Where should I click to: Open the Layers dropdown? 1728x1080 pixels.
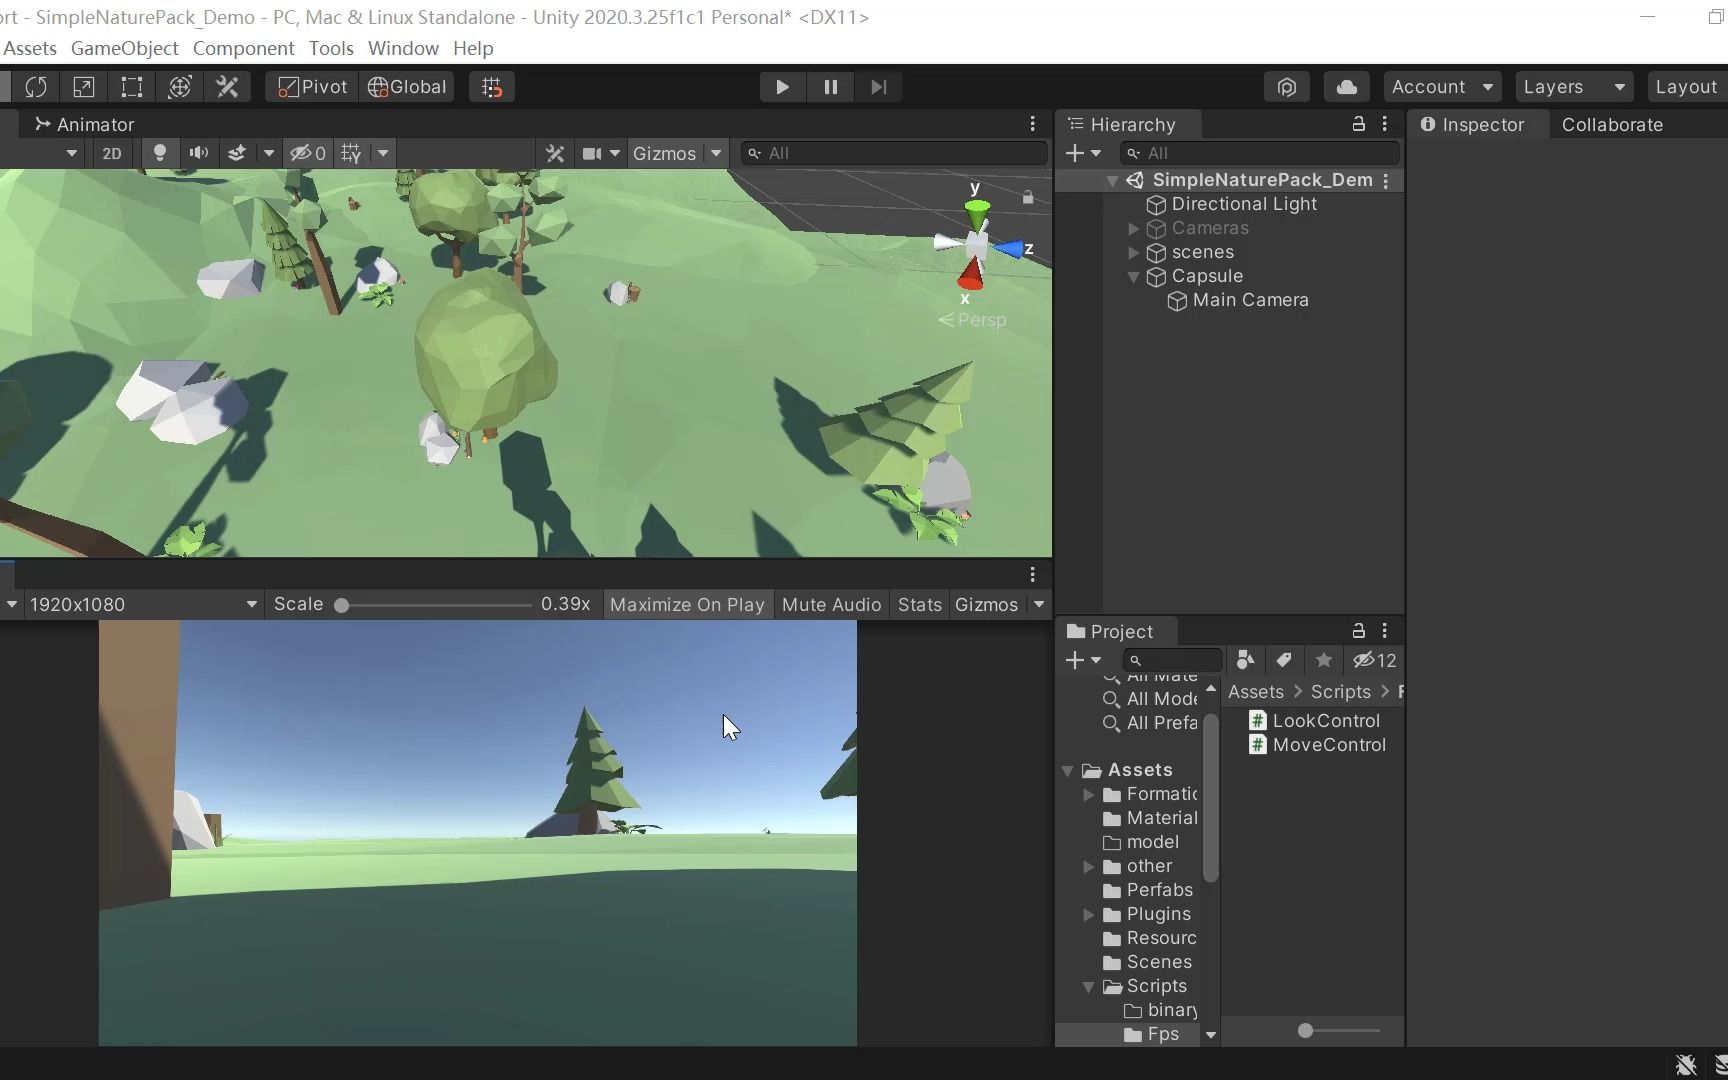click(1573, 87)
